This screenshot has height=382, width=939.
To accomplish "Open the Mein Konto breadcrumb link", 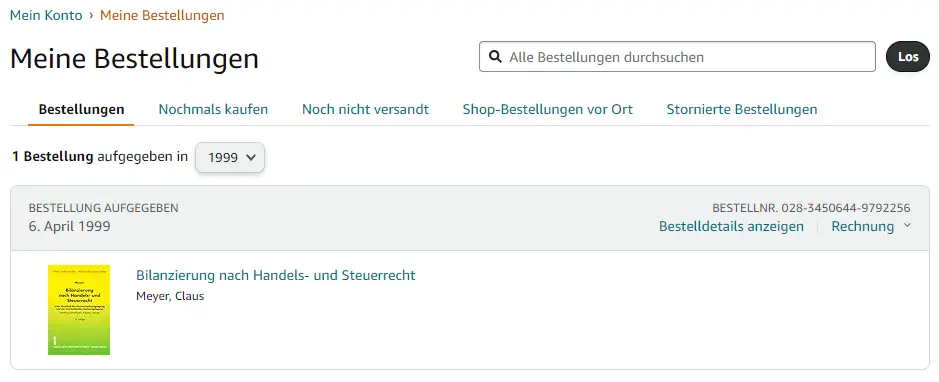I will click(46, 16).
